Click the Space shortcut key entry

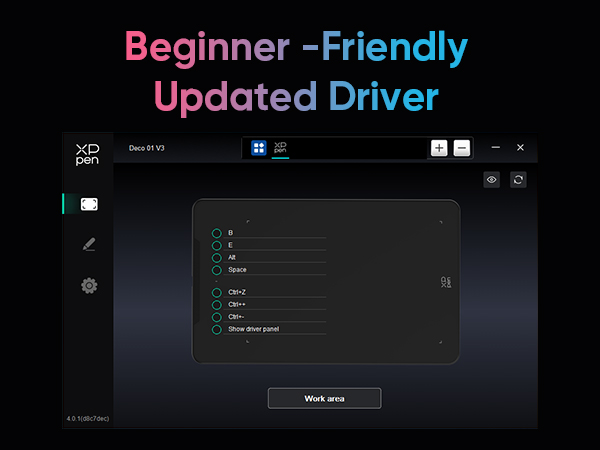[x=237, y=269]
